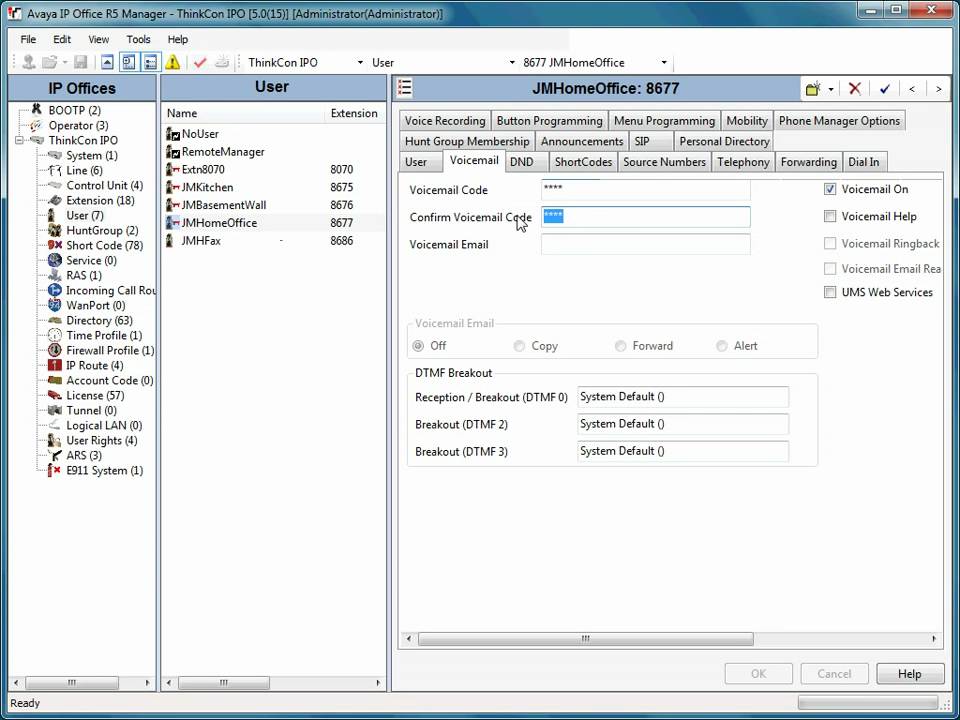Click the Voicemail Code field
This screenshot has width=960, height=720.
pyautogui.click(x=645, y=189)
